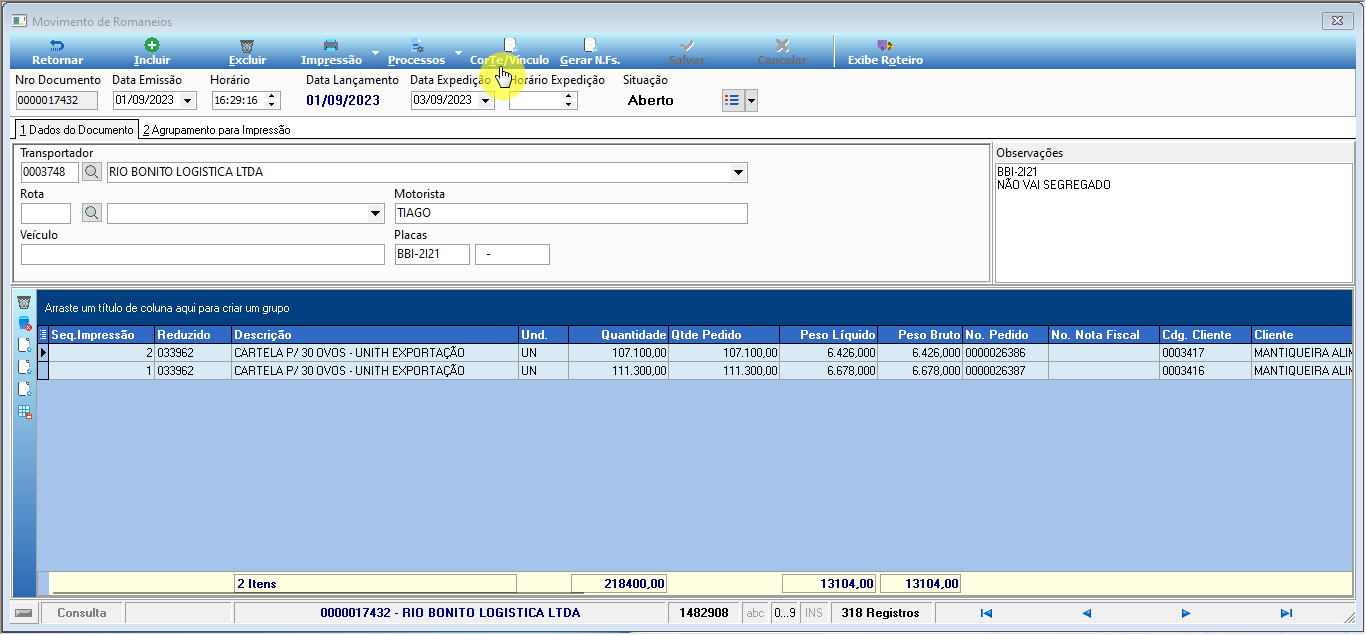Go to the last record navigation button

1286,613
